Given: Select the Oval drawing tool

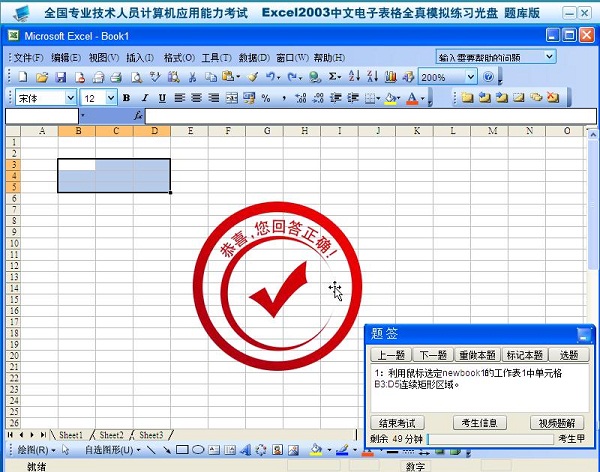Looking at the screenshot, I should coord(198,450).
